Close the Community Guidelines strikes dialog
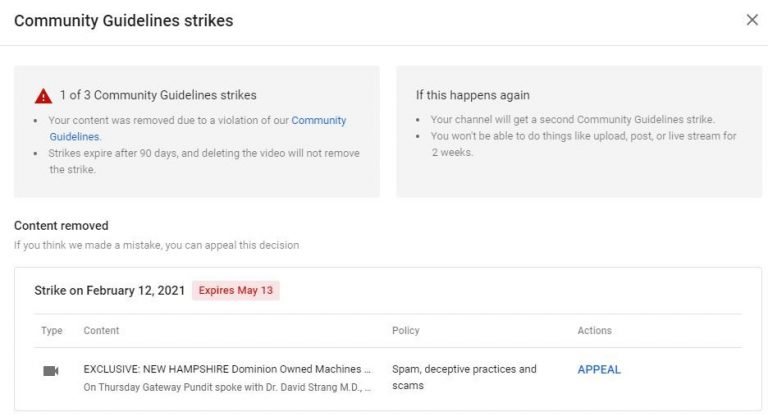This screenshot has height=417, width=768. (x=752, y=20)
